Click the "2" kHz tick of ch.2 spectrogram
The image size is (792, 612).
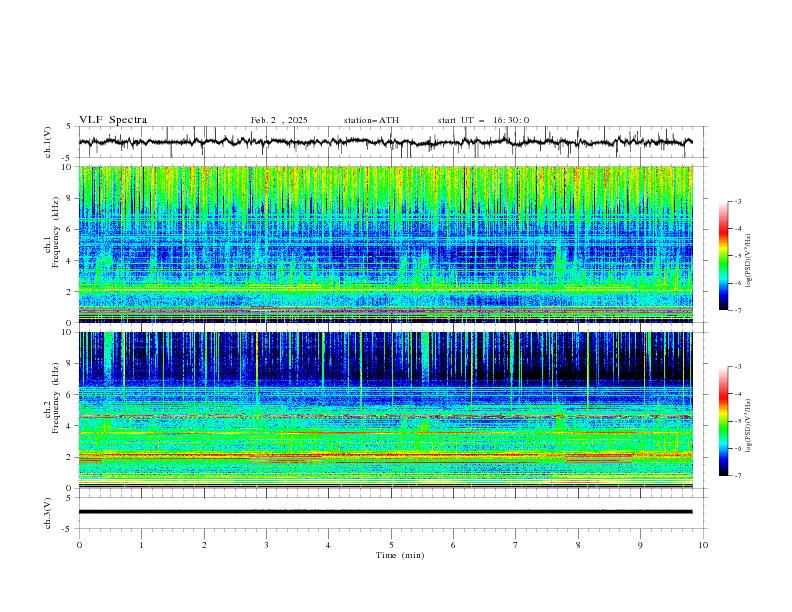pos(71,457)
